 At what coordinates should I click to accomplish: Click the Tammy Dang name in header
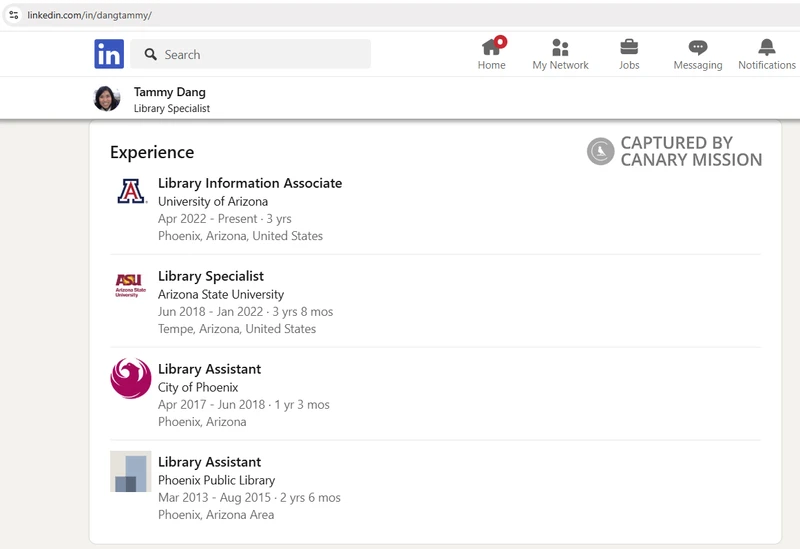click(169, 92)
